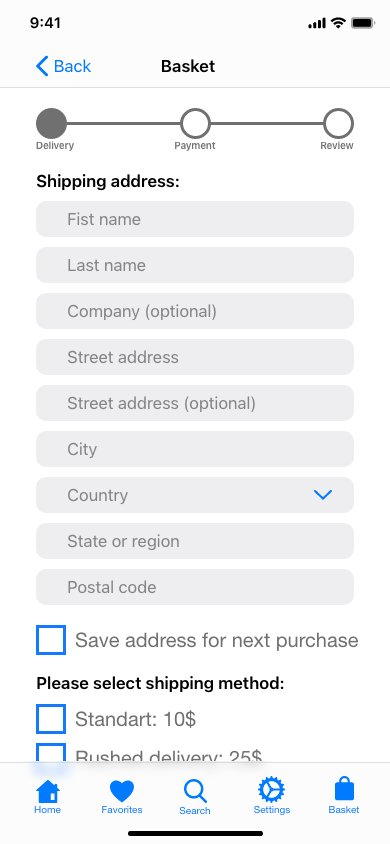390x844 pixels.
Task: Tap the blue back chevron icon
Action: point(42,66)
